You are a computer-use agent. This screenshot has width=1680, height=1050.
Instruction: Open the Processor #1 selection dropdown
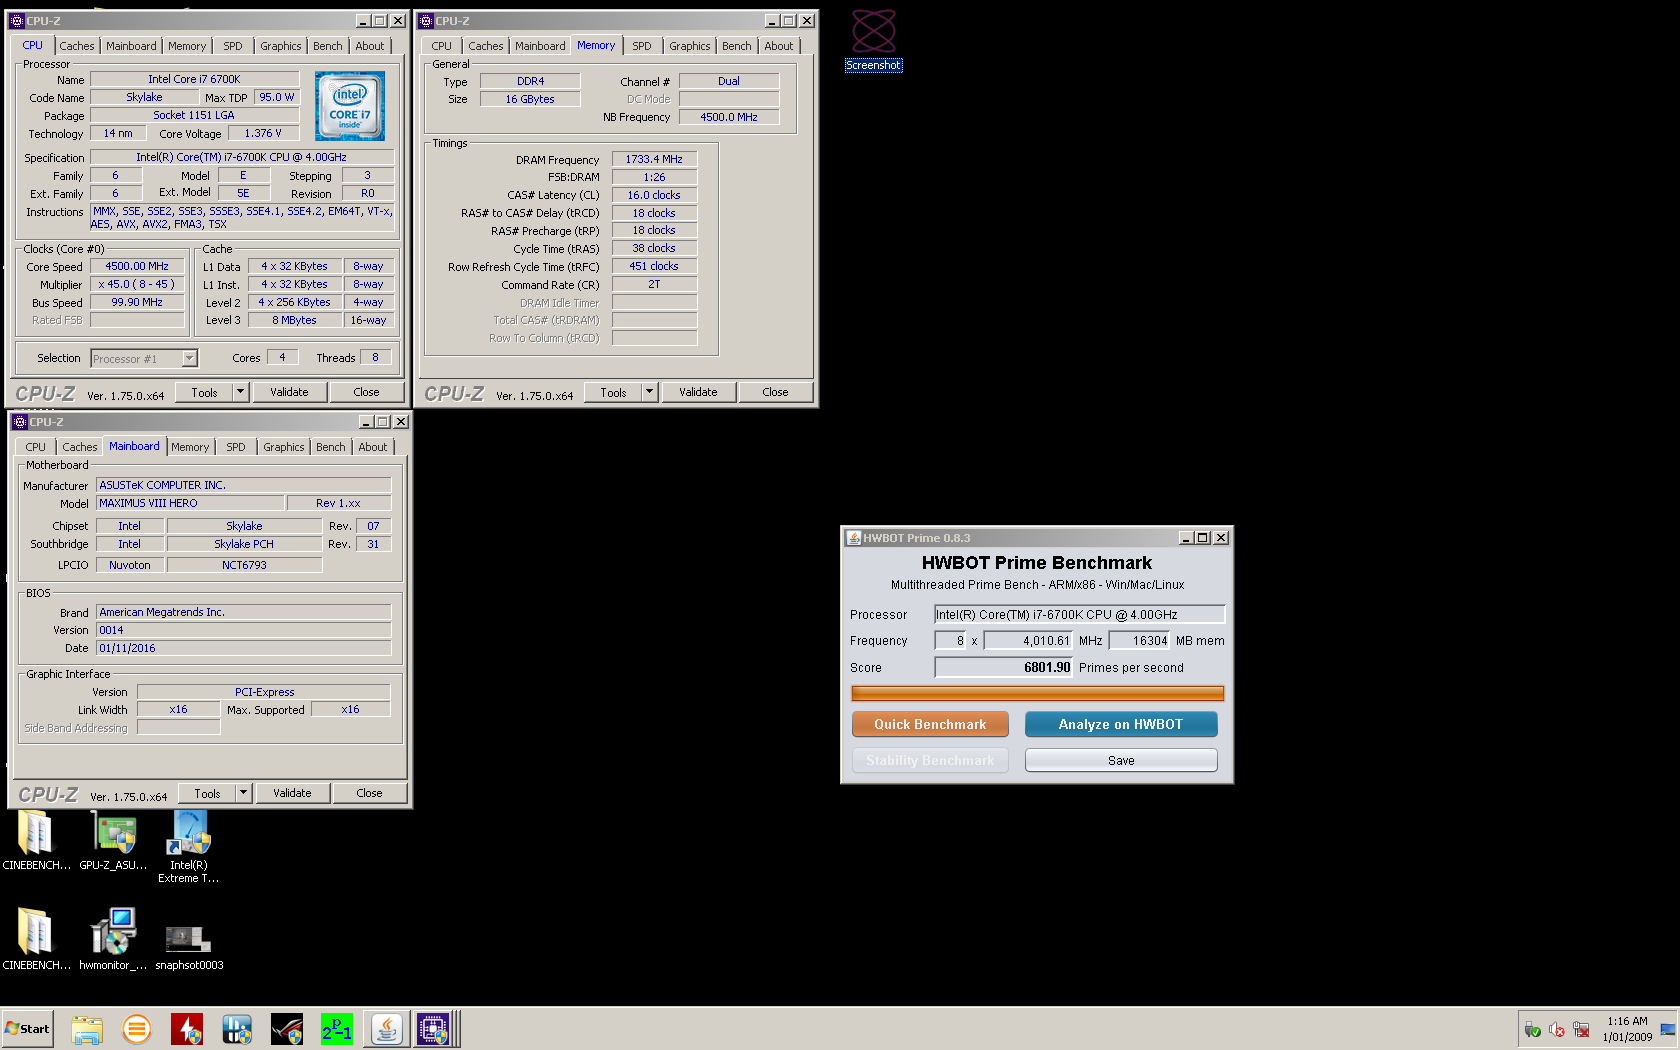point(189,358)
